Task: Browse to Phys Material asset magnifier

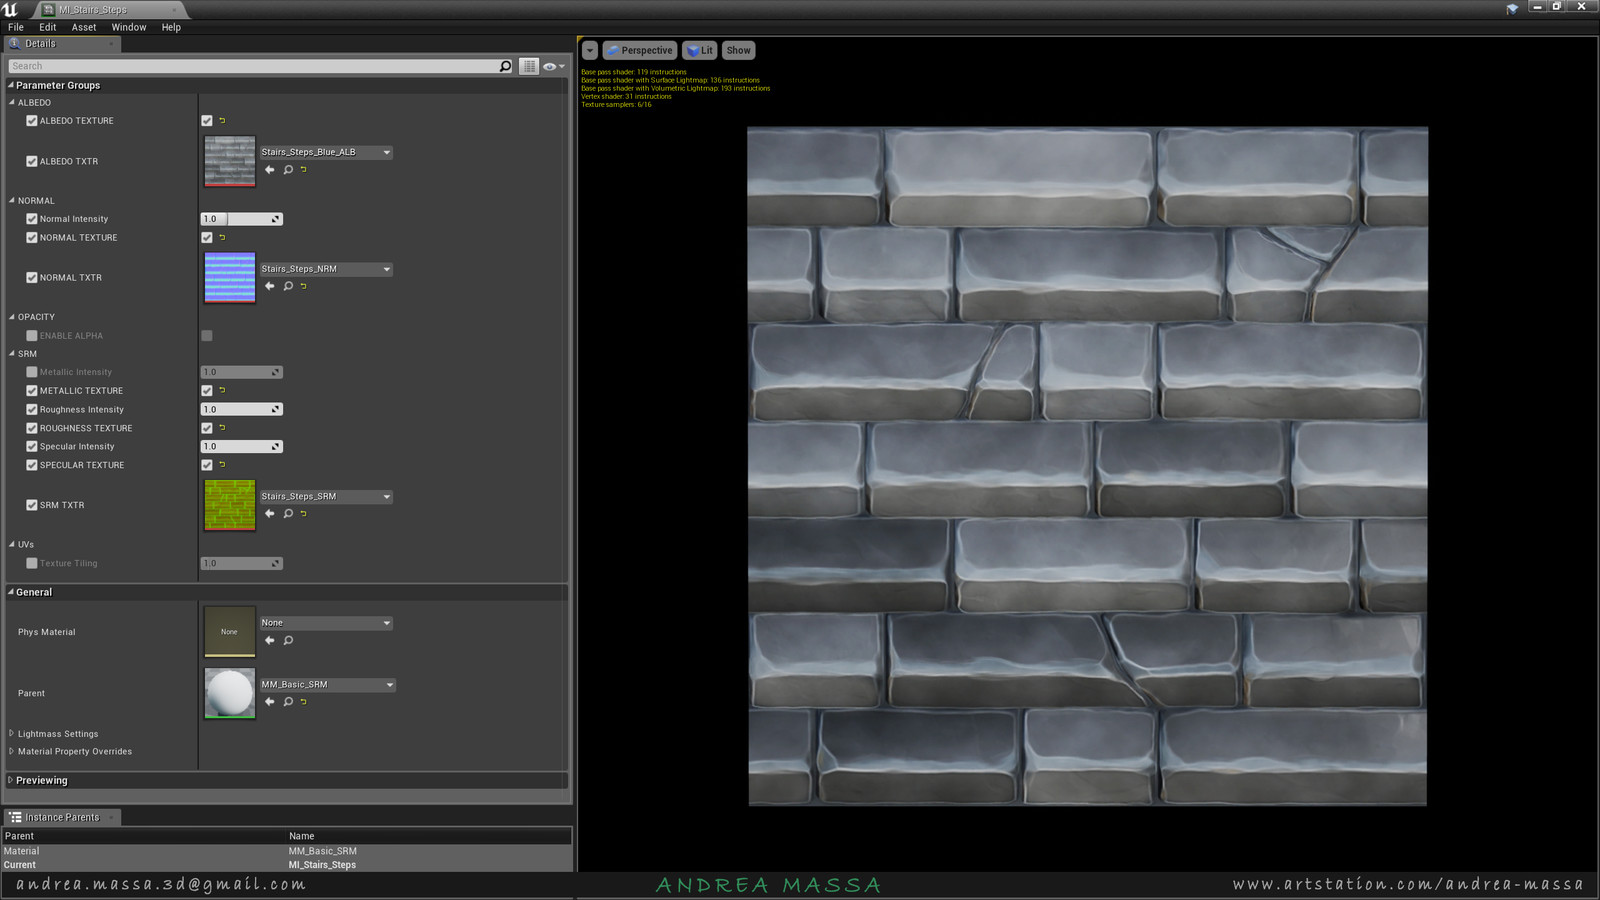Action: point(288,640)
